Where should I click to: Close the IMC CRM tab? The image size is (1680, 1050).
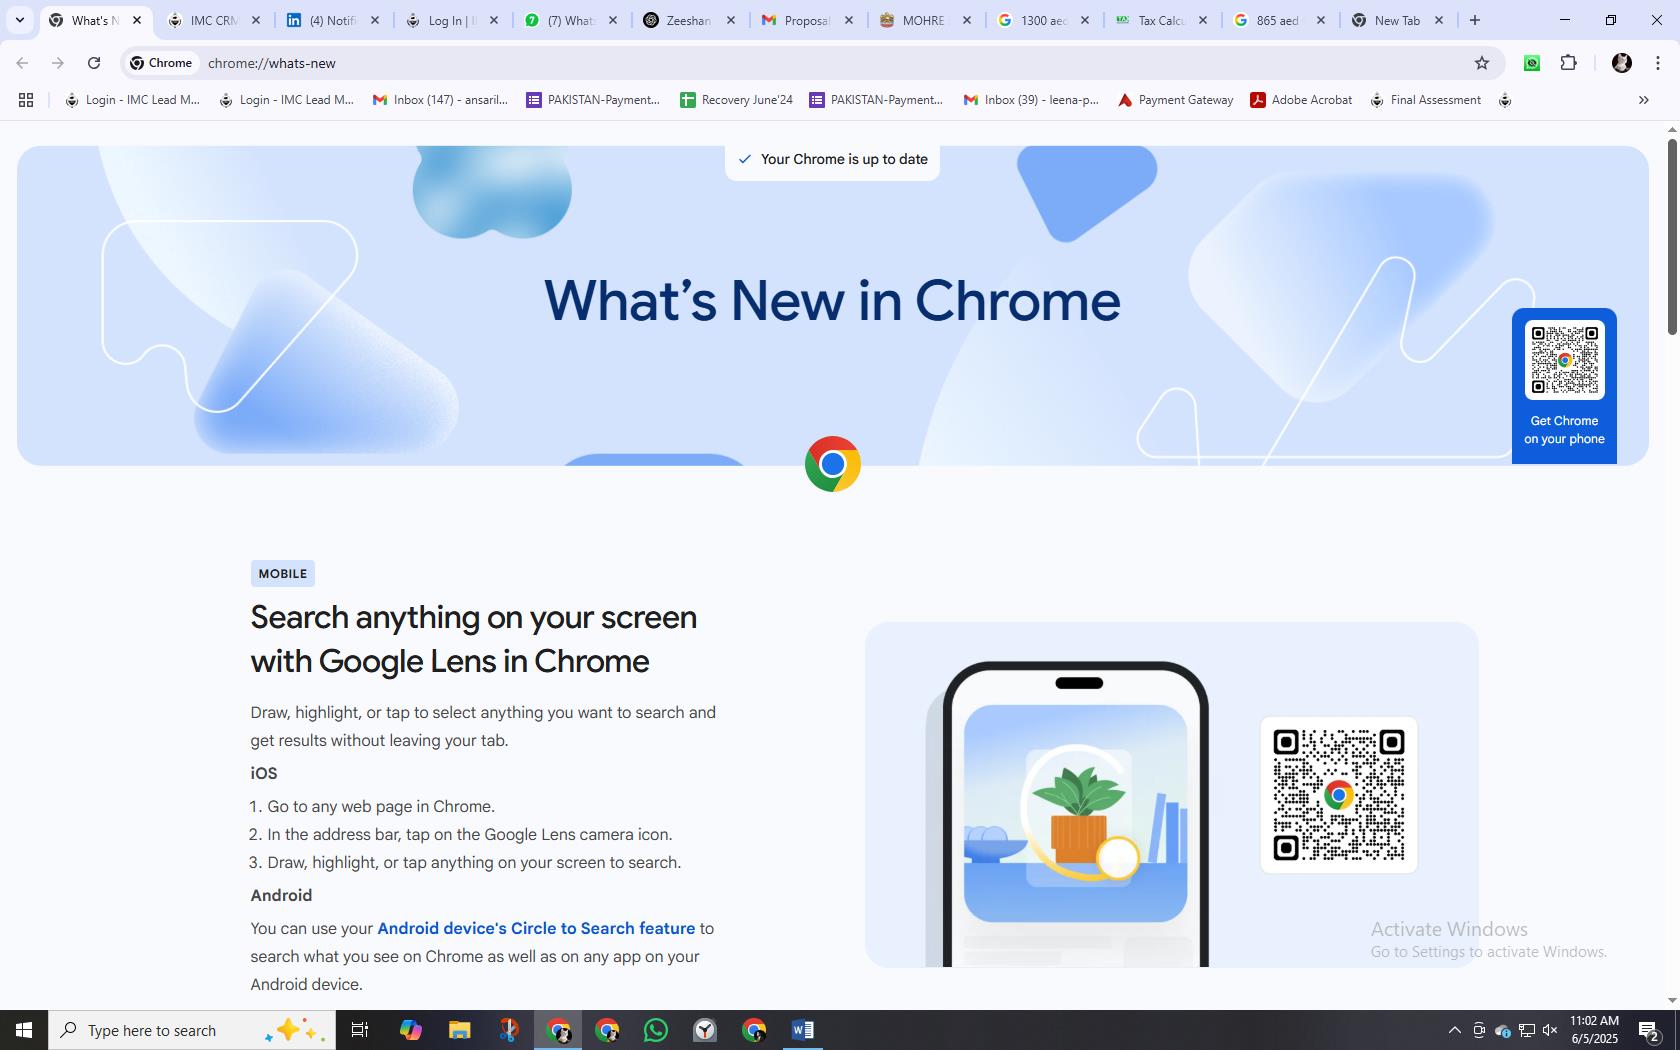256,20
